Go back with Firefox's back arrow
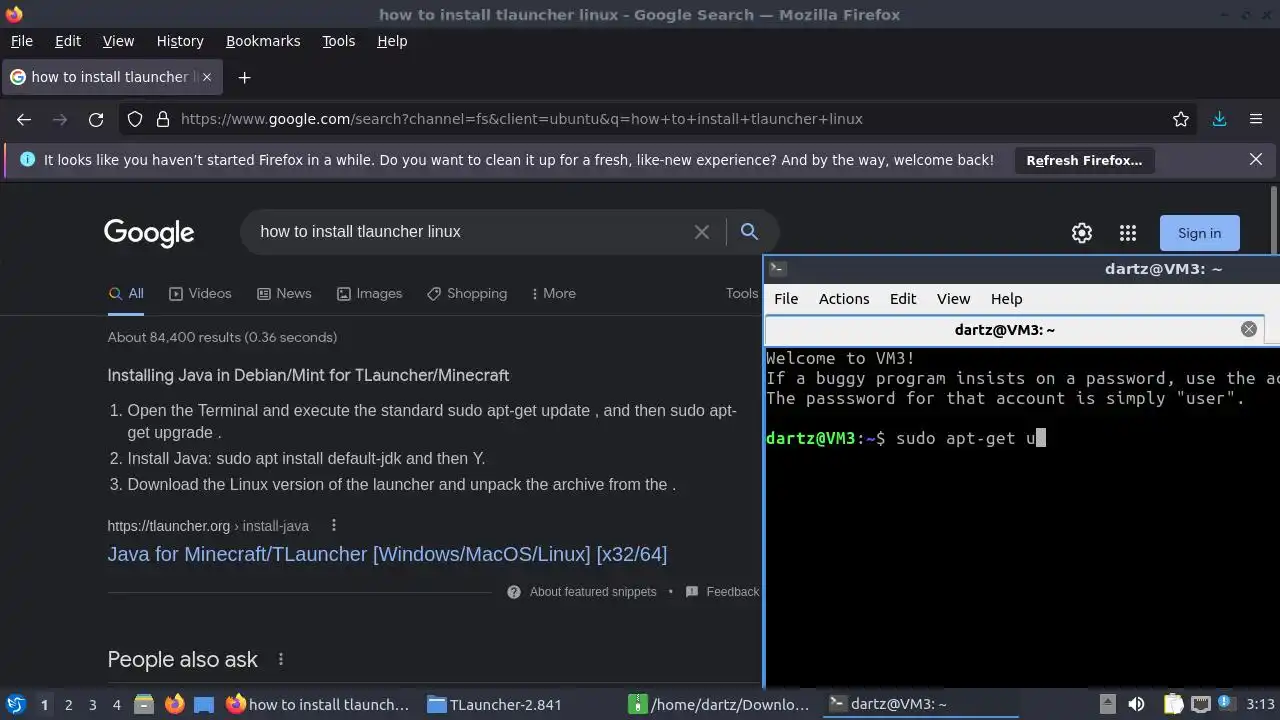Screen dimensions: 1280x720 (x=24, y=119)
